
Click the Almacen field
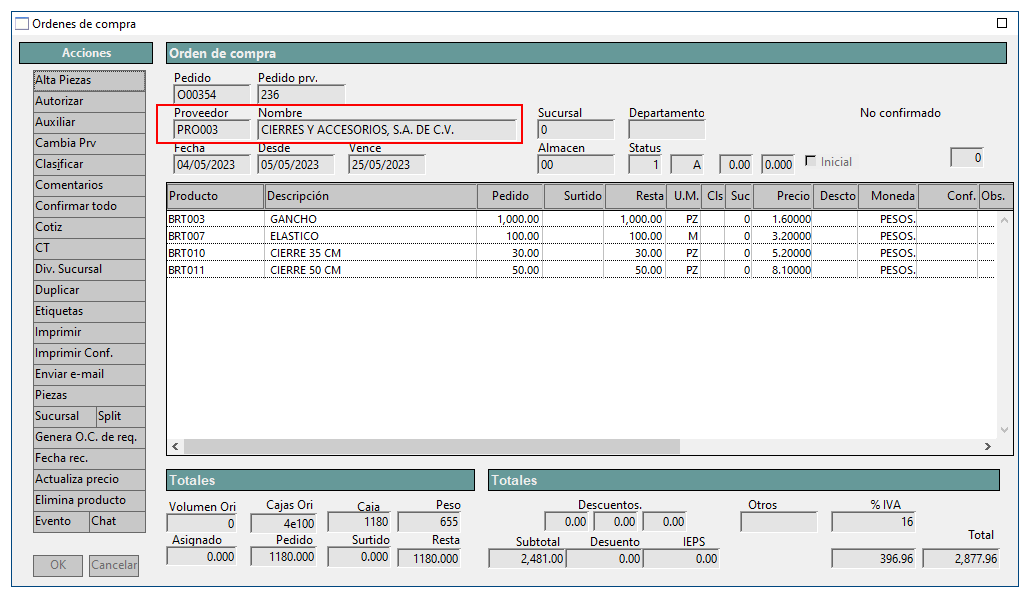pyautogui.click(x=576, y=165)
